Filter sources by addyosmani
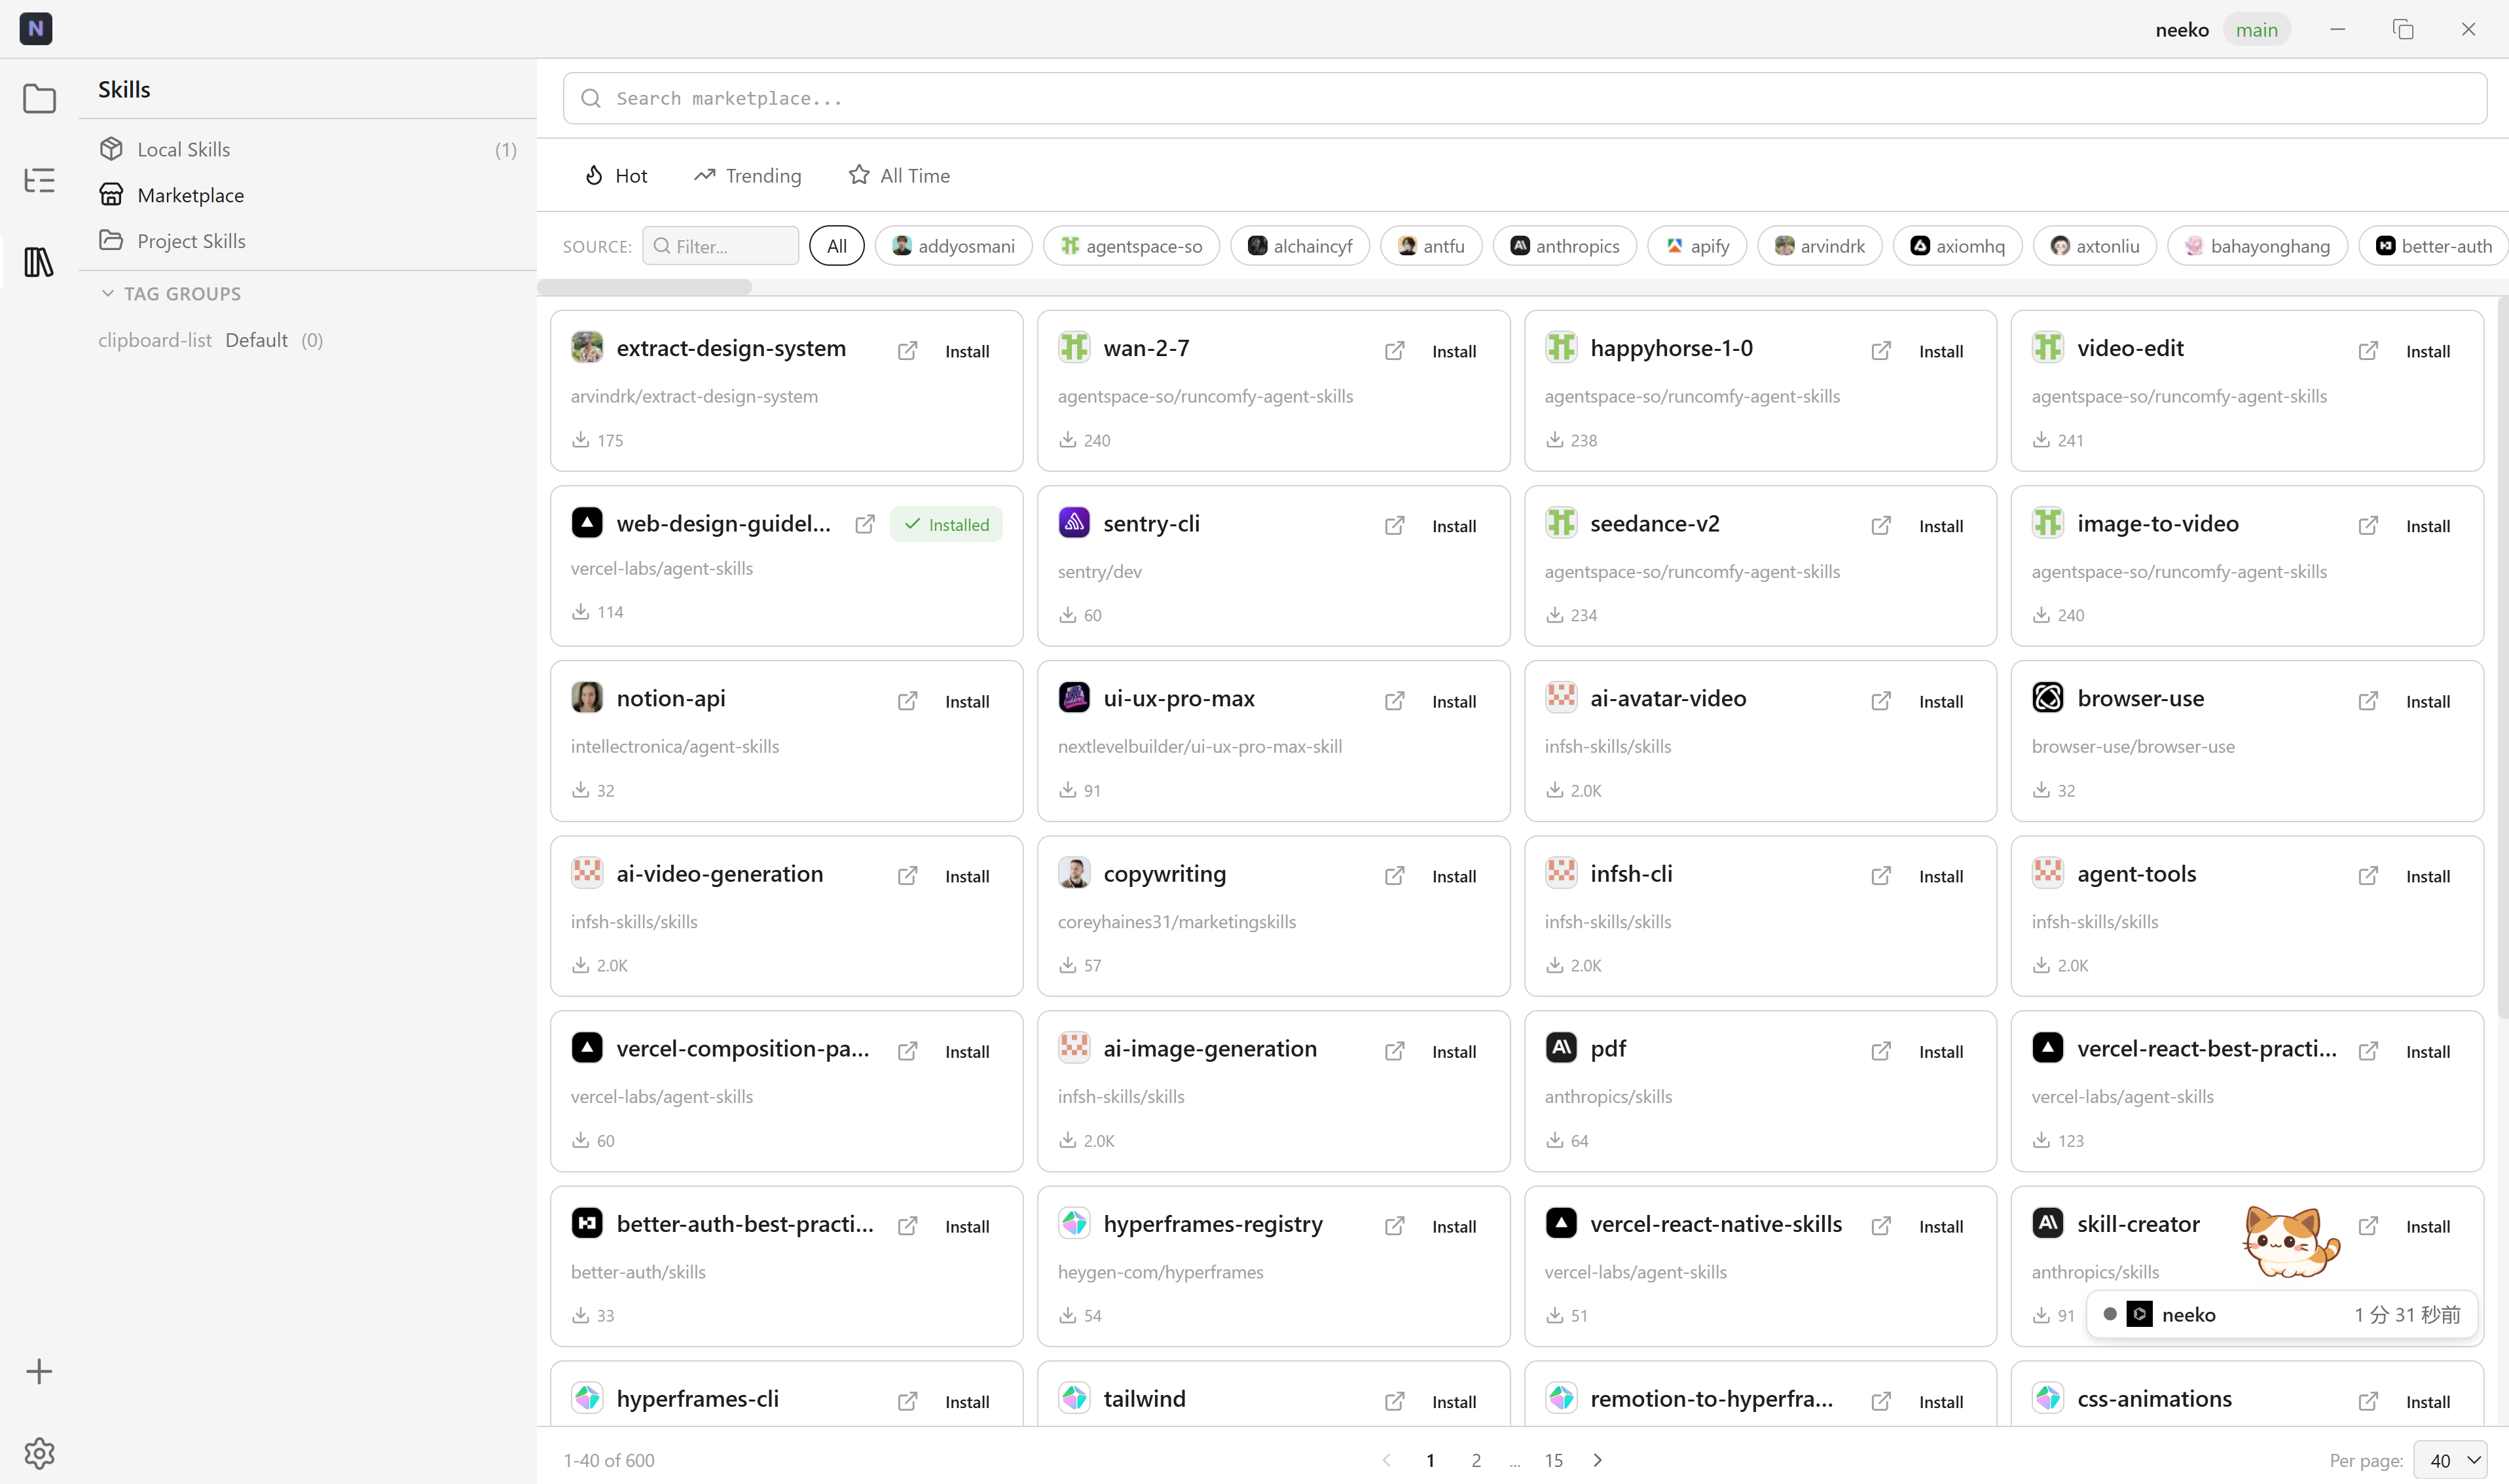This screenshot has height=1484, width=2509. click(x=953, y=246)
